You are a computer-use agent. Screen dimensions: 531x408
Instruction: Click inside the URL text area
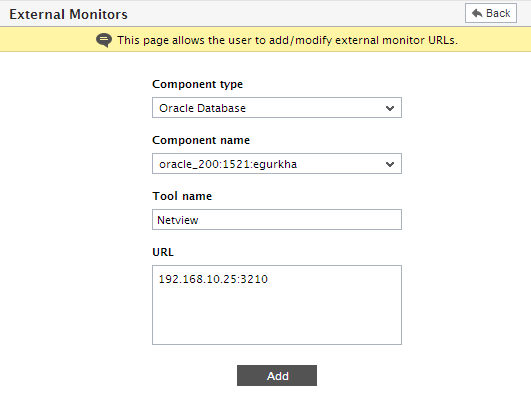(277, 305)
